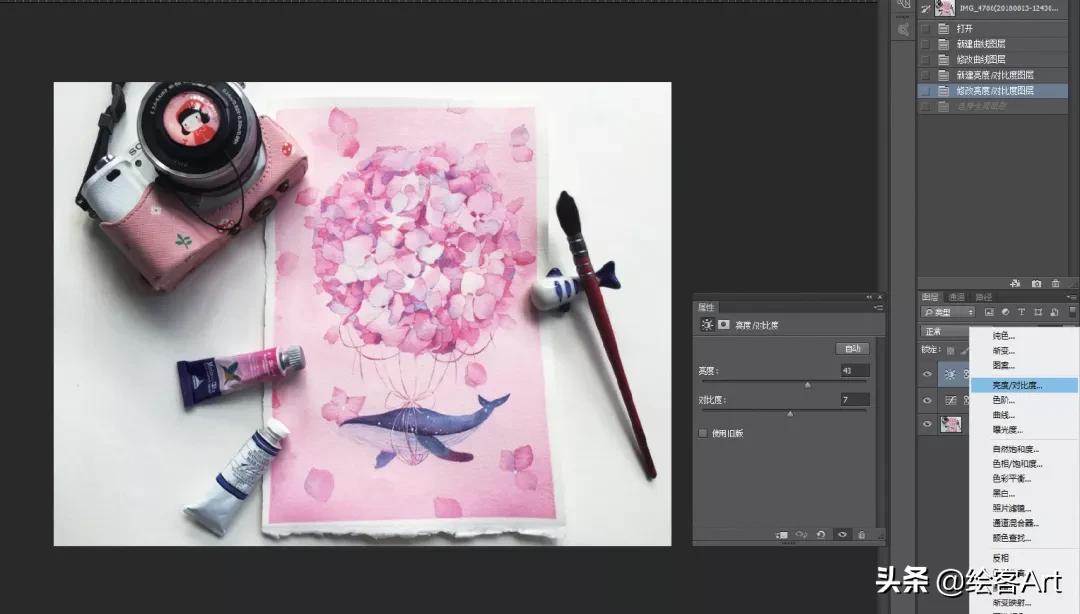Filter layers by type (T) icon

[x=1021, y=312]
